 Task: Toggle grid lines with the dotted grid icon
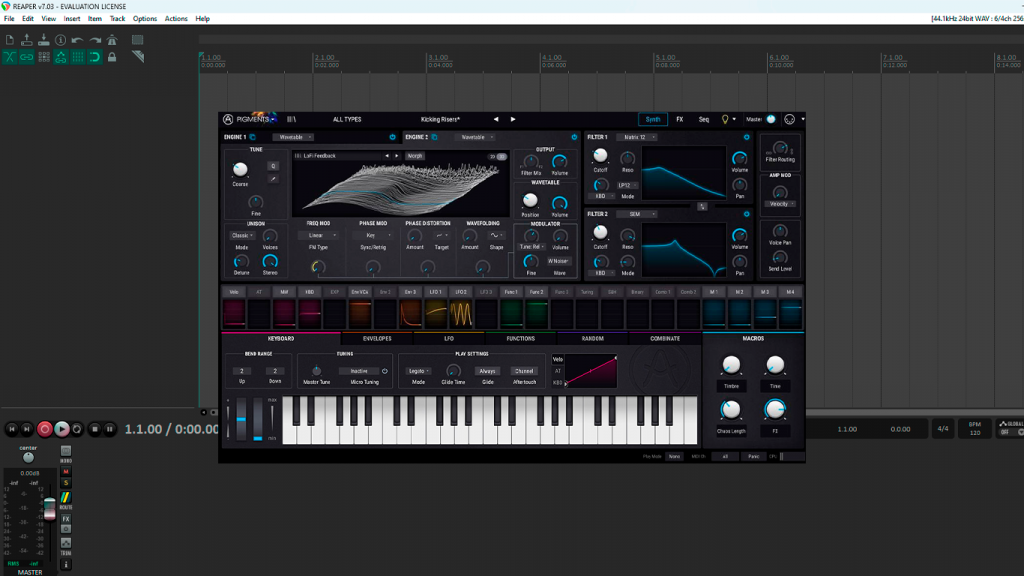click(78, 57)
